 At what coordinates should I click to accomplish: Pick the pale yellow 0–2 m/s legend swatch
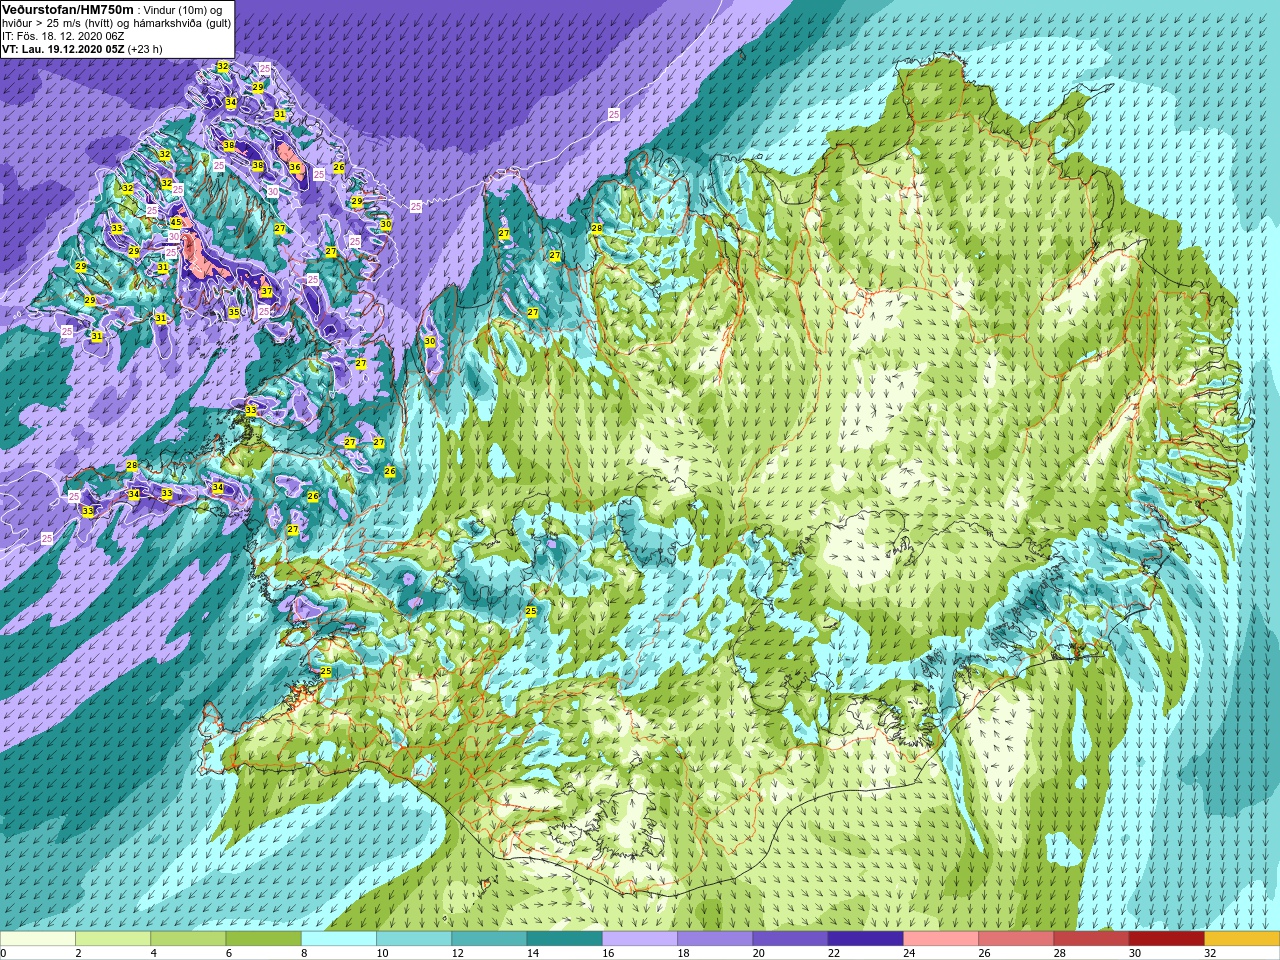click(x=38, y=939)
